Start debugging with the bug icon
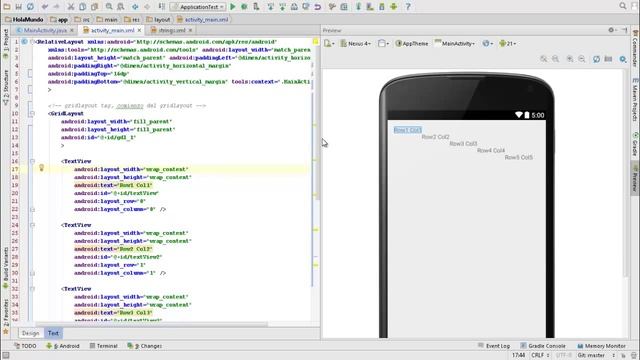The image size is (640, 360). click(244, 7)
